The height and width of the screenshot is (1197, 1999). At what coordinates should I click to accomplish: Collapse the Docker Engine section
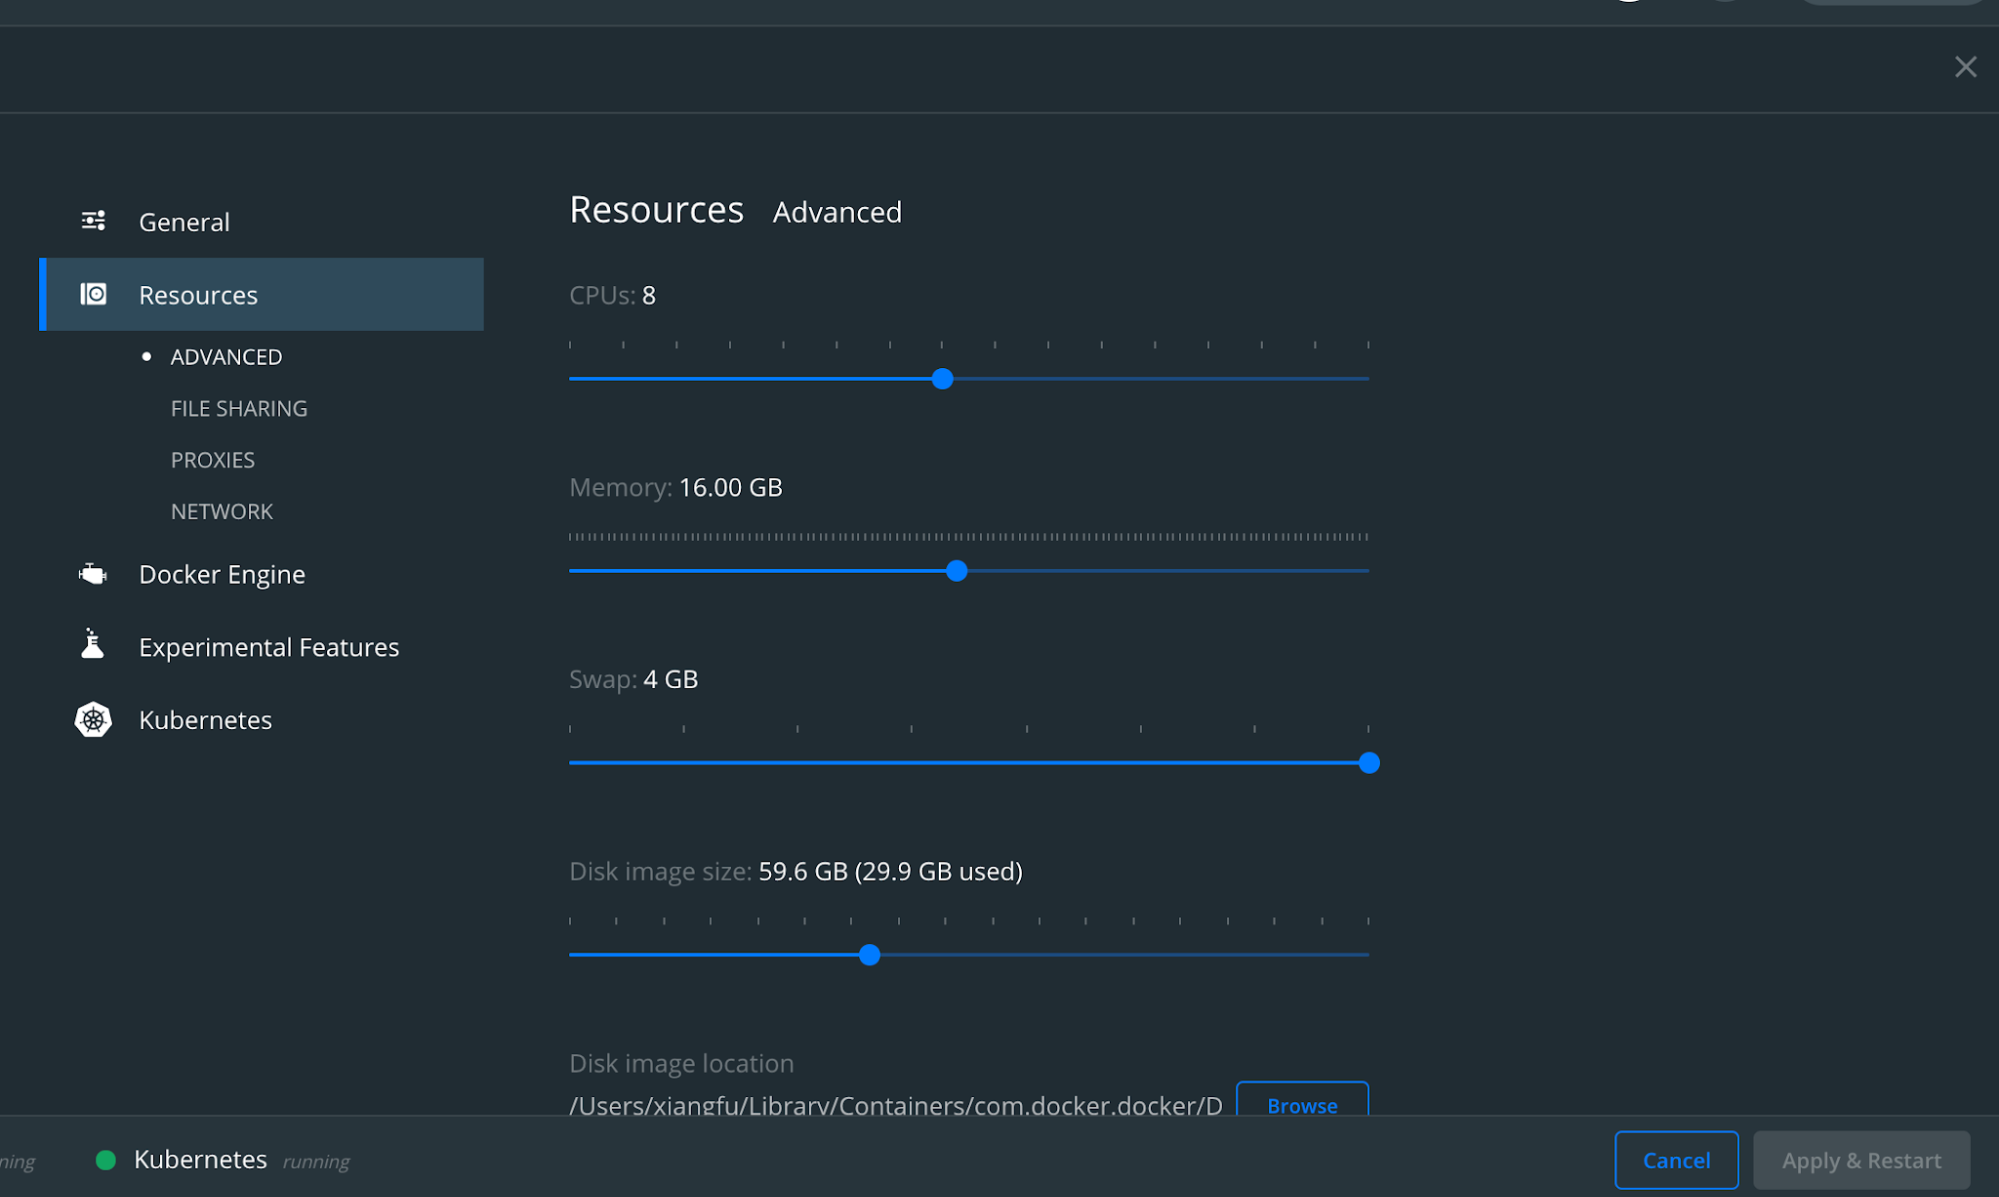222,573
